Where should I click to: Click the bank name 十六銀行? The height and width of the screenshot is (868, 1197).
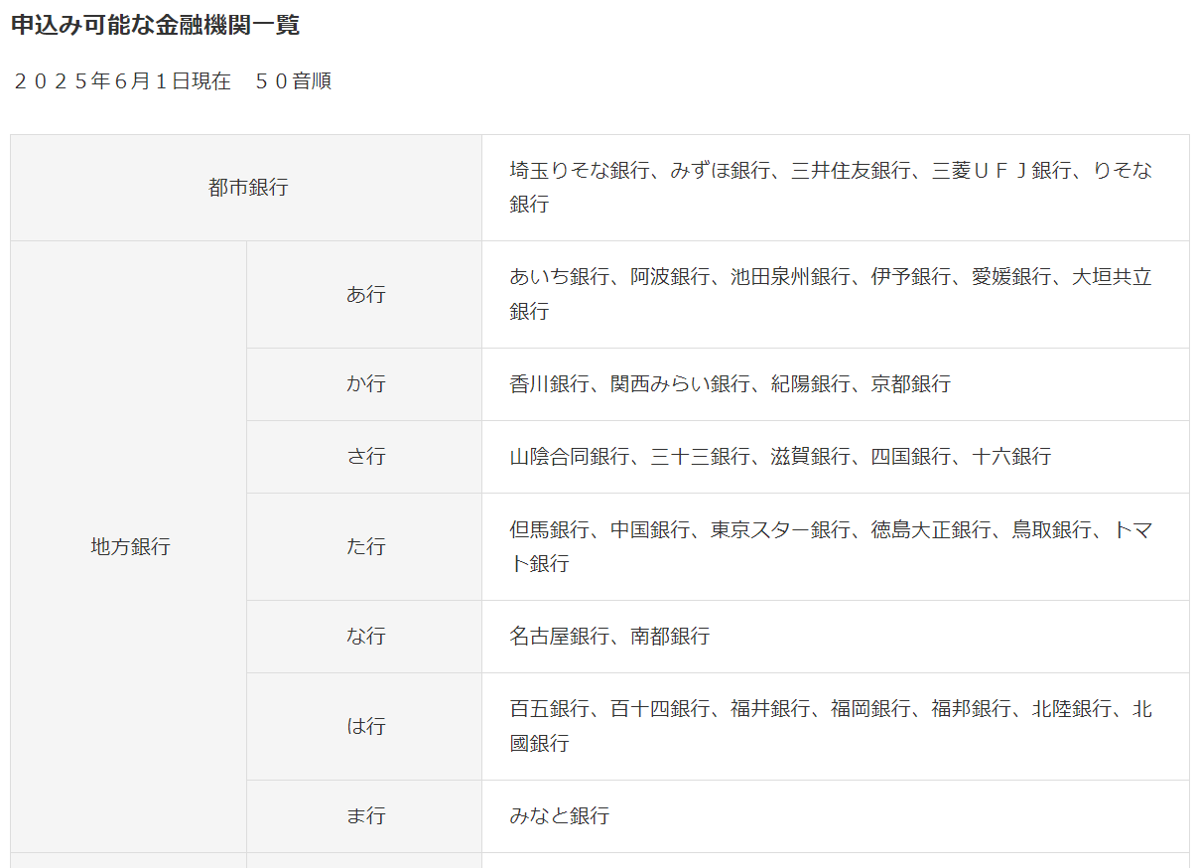pos(1011,457)
